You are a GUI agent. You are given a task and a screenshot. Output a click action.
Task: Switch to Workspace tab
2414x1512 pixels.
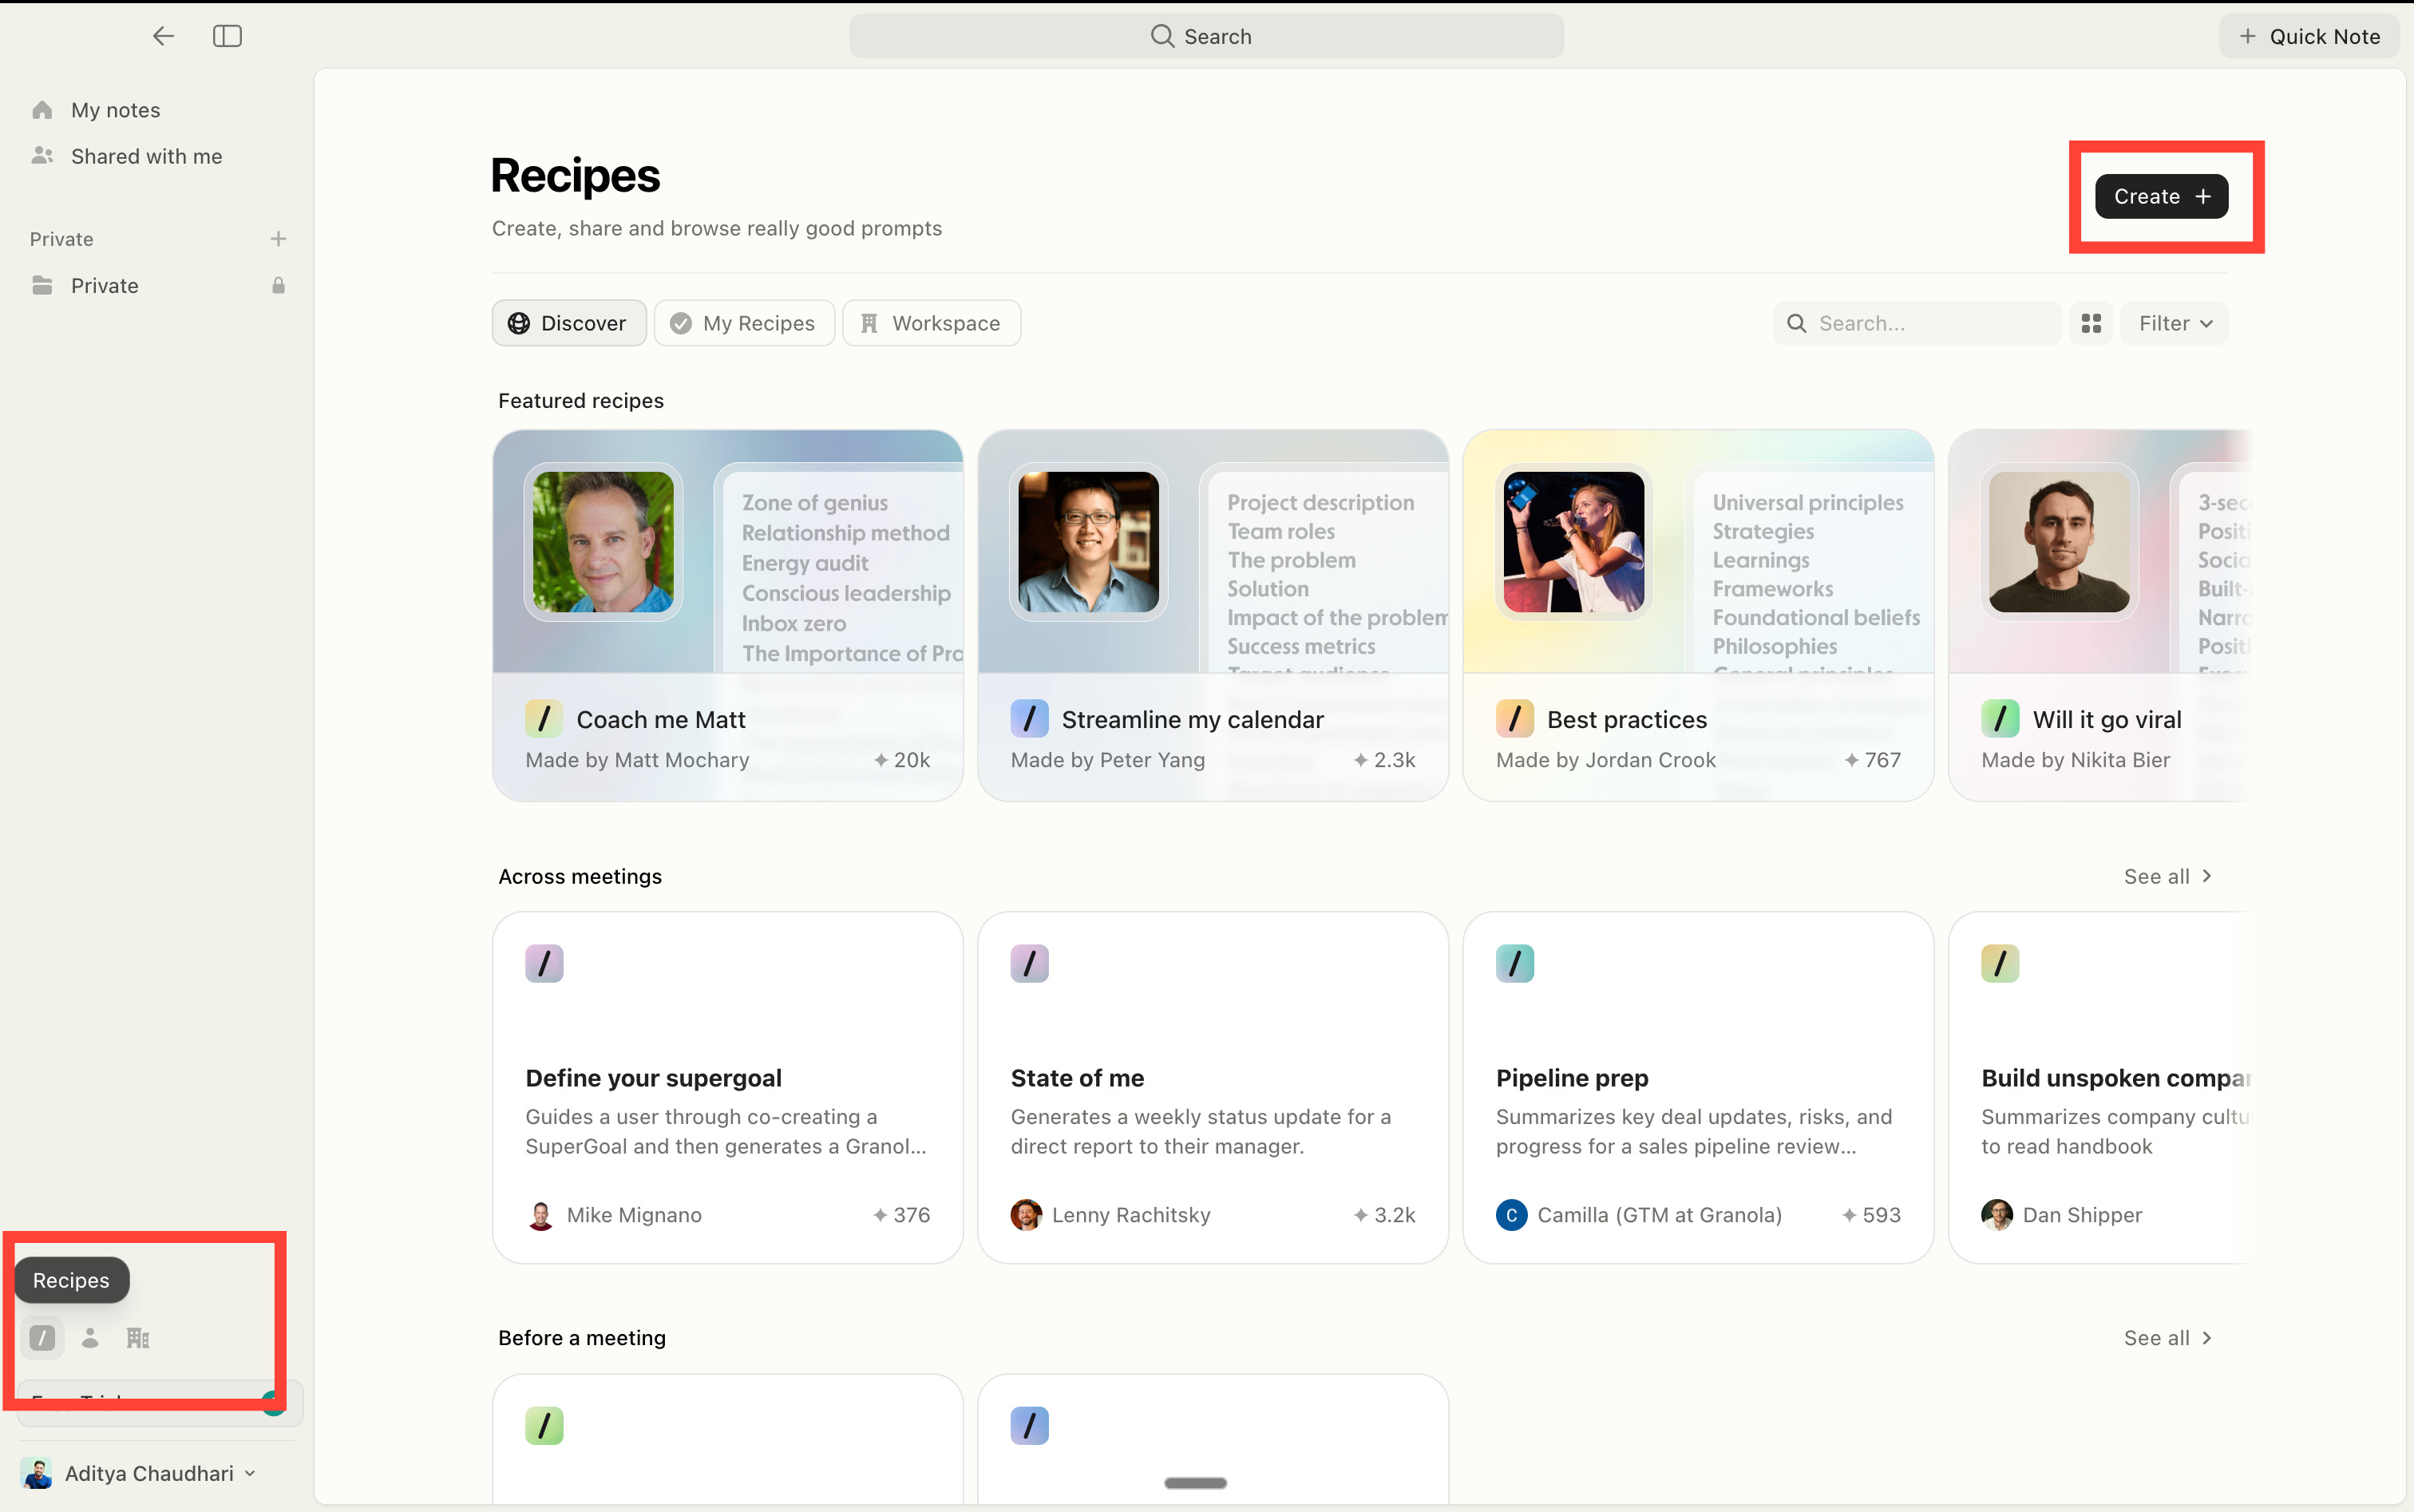point(931,323)
